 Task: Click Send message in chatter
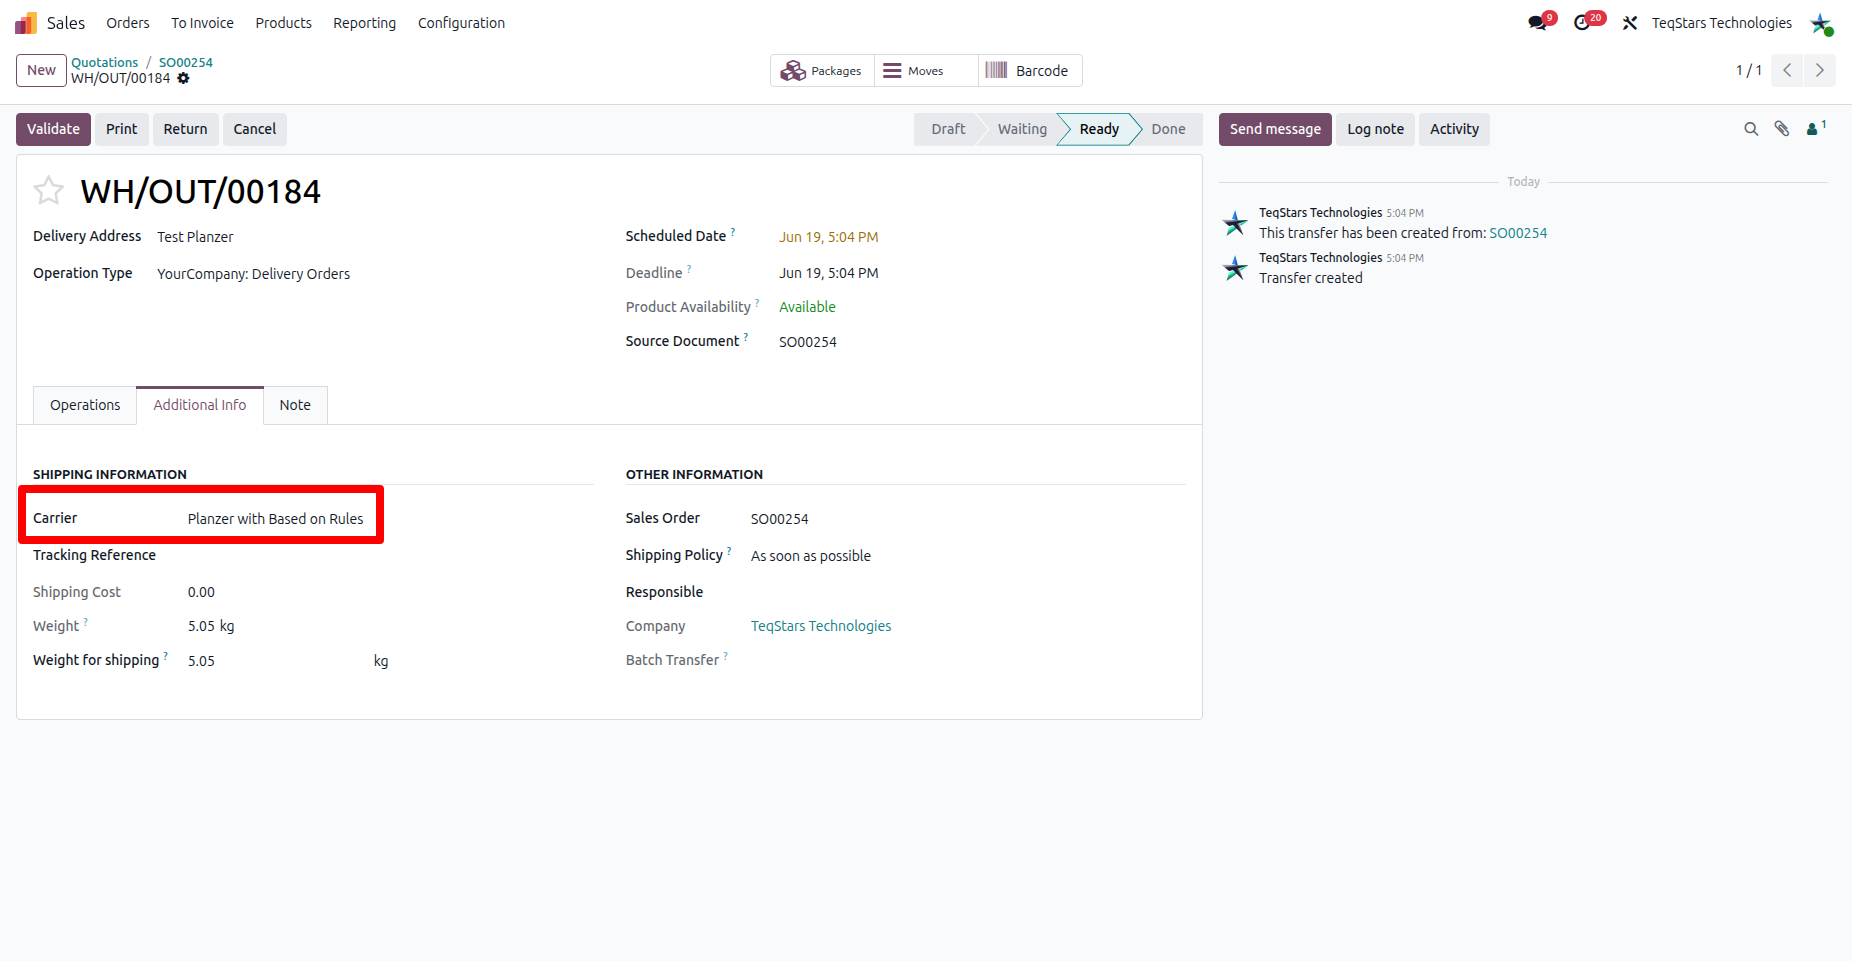point(1275,129)
